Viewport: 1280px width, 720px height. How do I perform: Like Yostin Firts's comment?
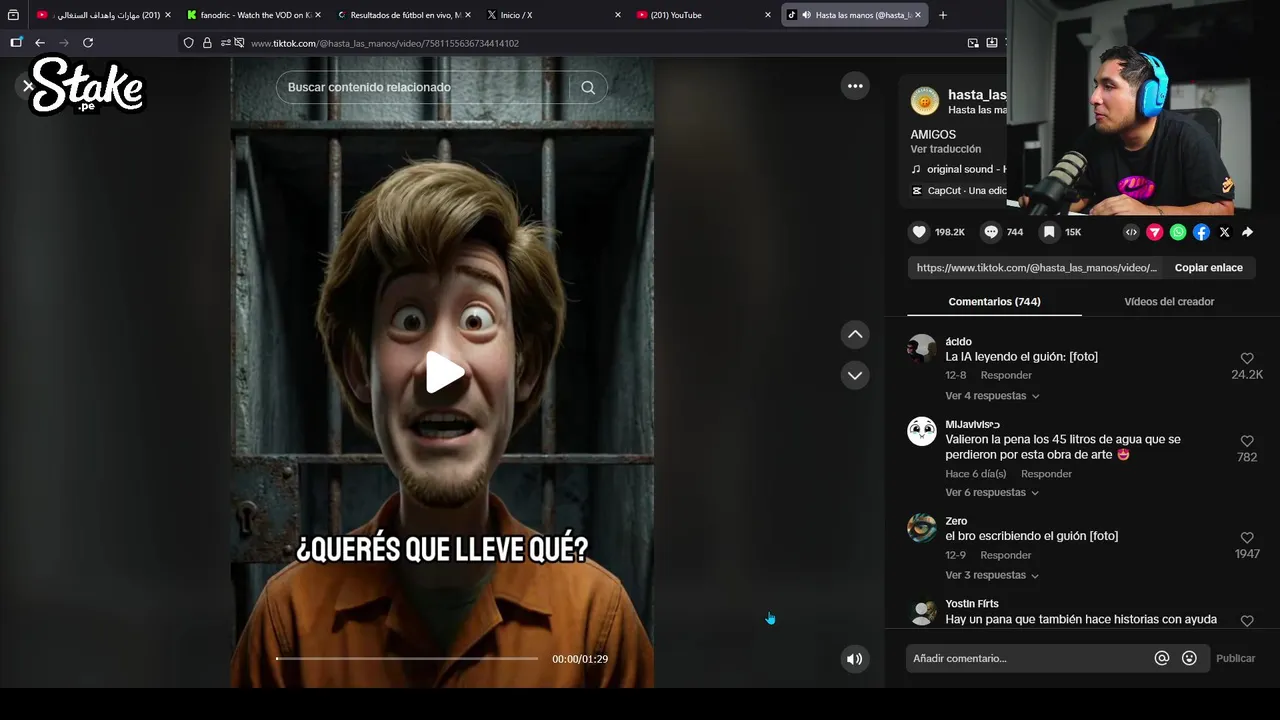(x=1247, y=621)
